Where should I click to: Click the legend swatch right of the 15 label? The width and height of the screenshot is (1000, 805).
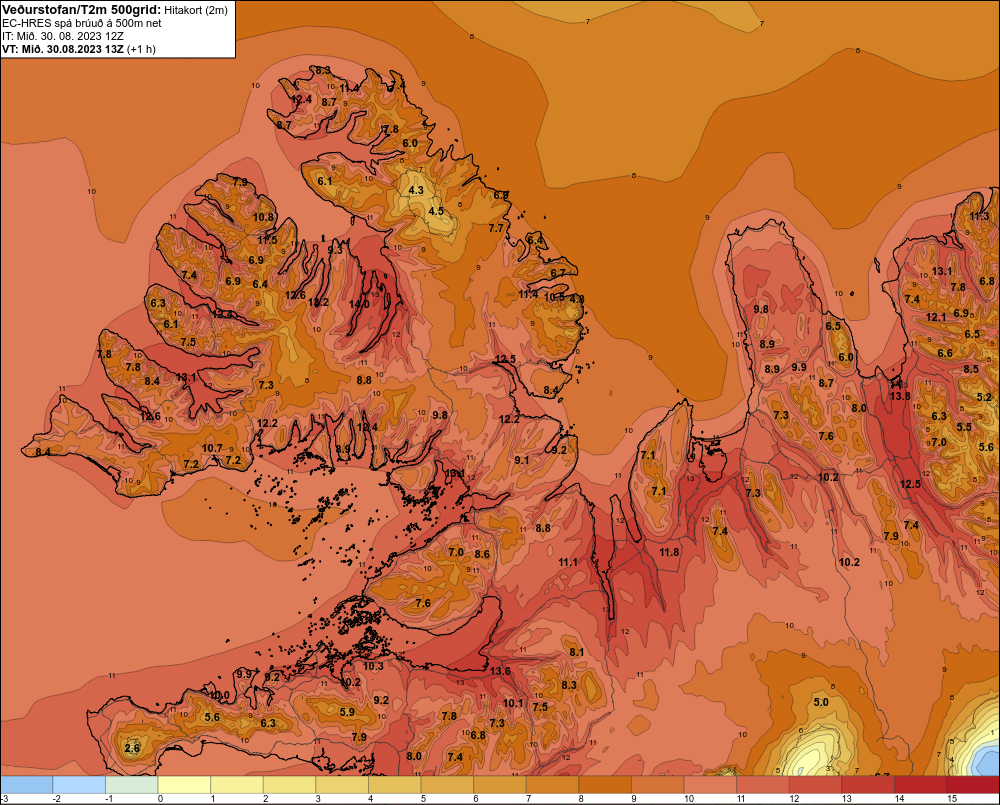point(973,785)
